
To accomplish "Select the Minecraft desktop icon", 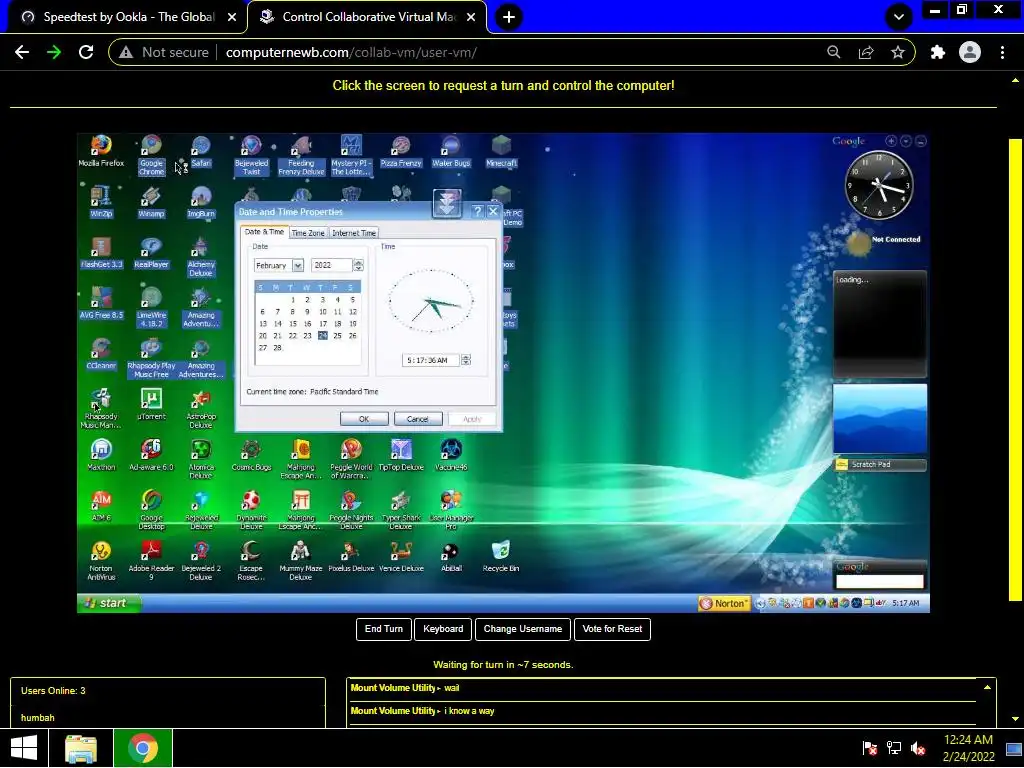I will click(x=501, y=151).
